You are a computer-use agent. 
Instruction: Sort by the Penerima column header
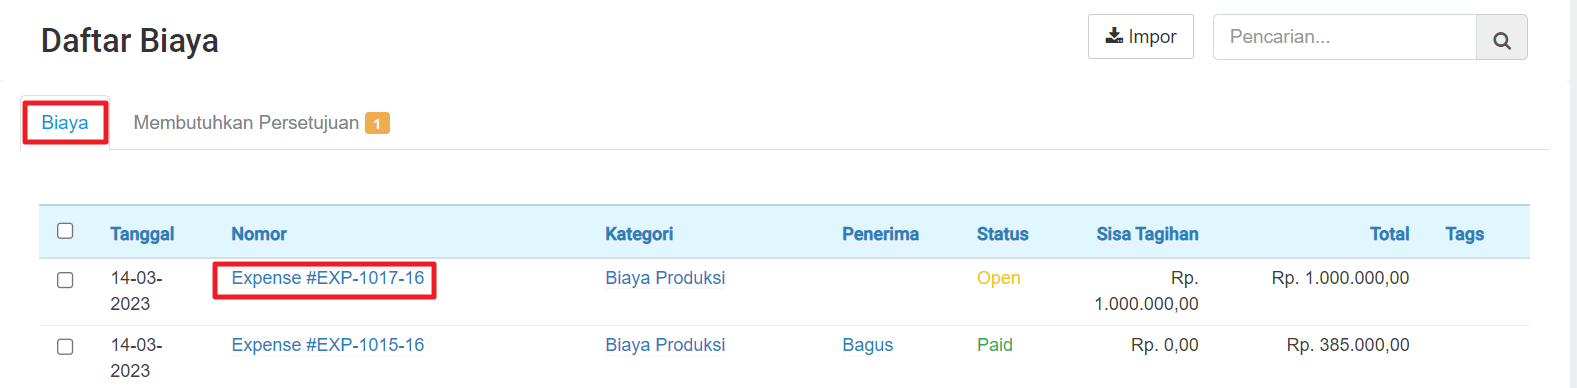point(880,234)
